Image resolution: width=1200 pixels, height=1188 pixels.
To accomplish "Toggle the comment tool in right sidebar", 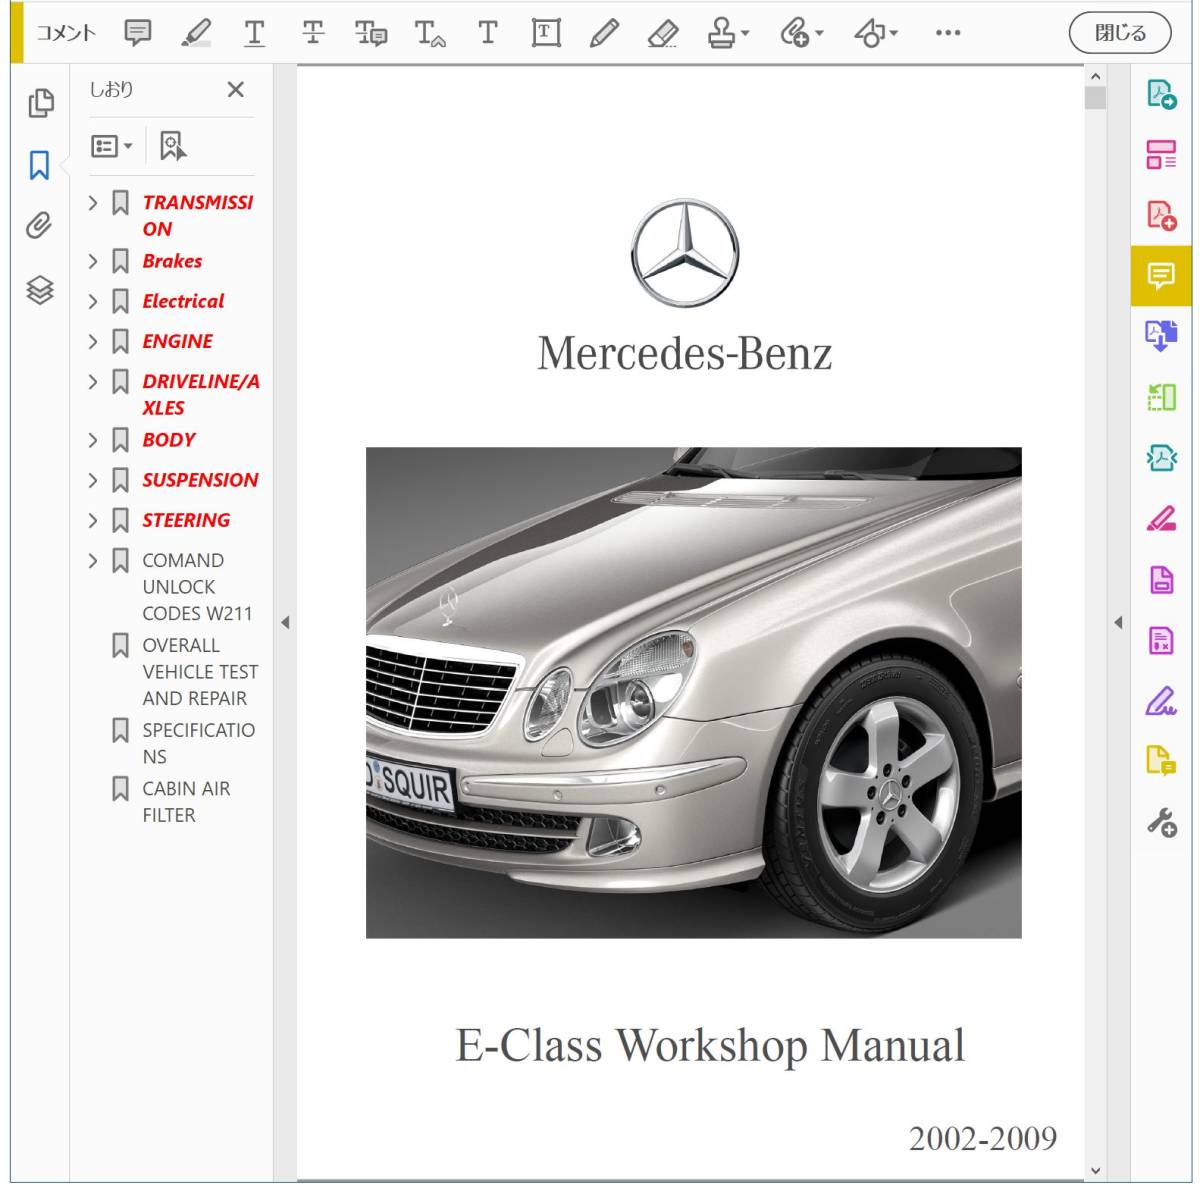I will [1161, 279].
